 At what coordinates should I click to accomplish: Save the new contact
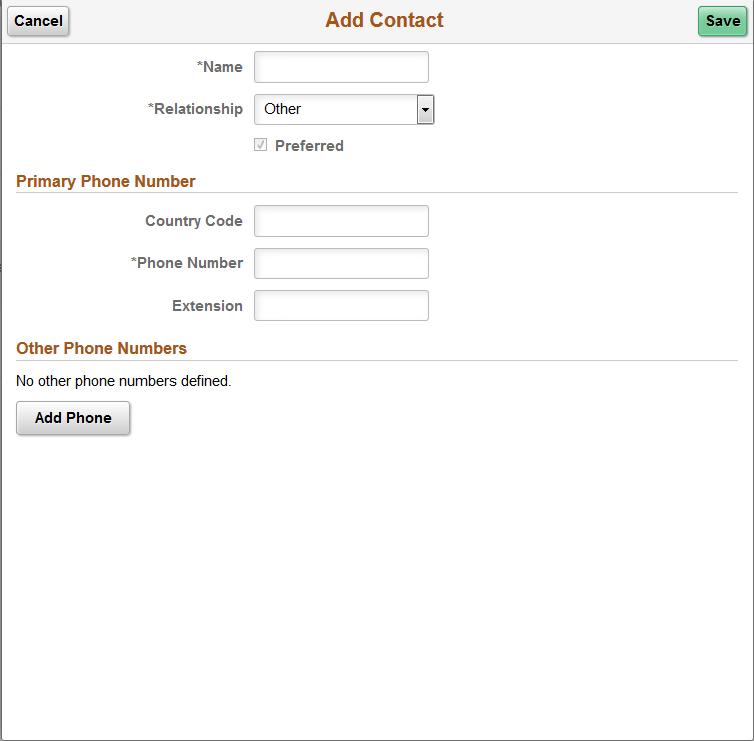[722, 21]
